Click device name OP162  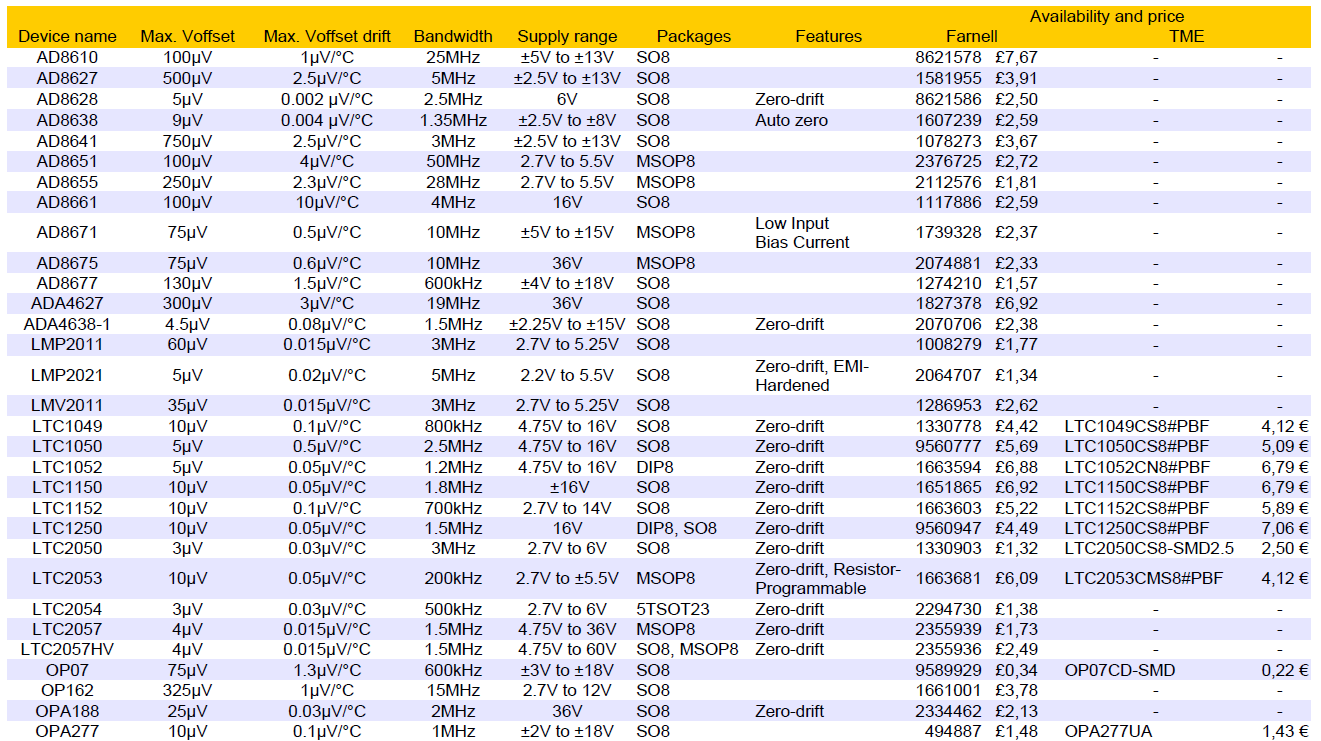(x=68, y=690)
